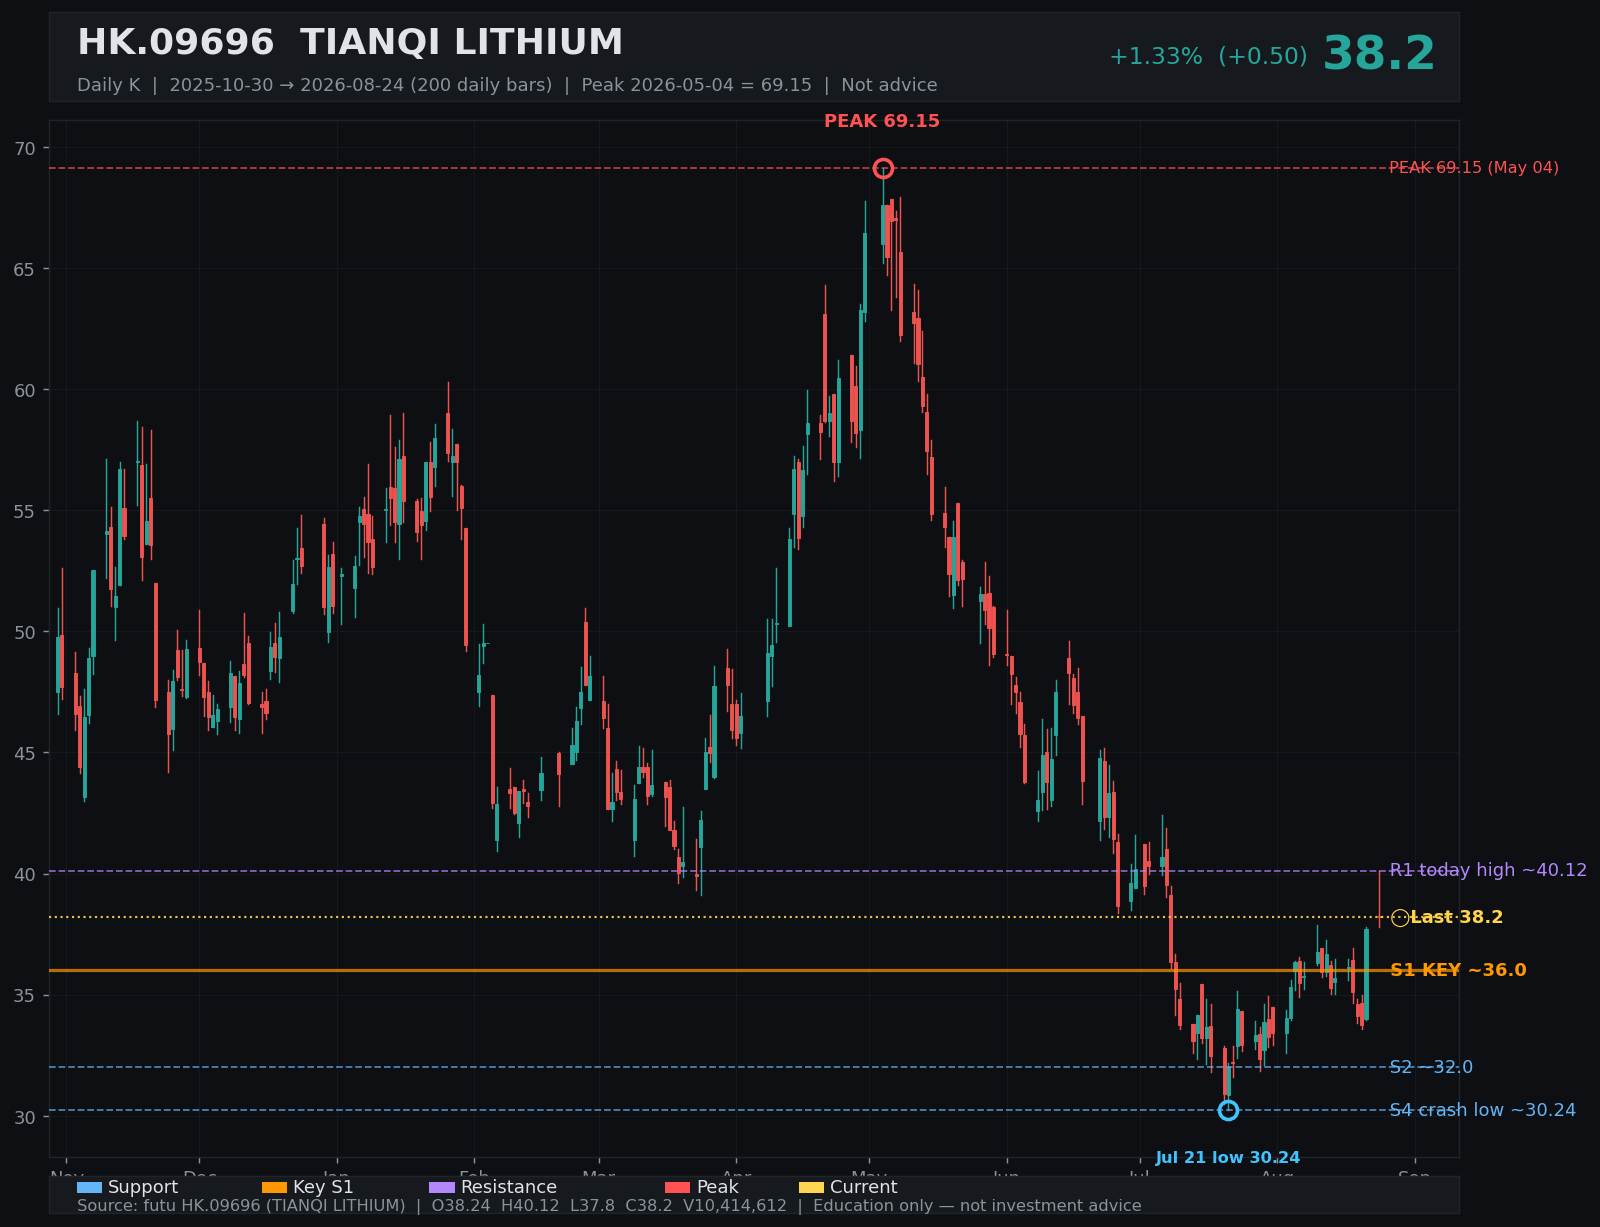Click the 35 y-axis tick label
The image size is (1600, 1227).
point(25,995)
